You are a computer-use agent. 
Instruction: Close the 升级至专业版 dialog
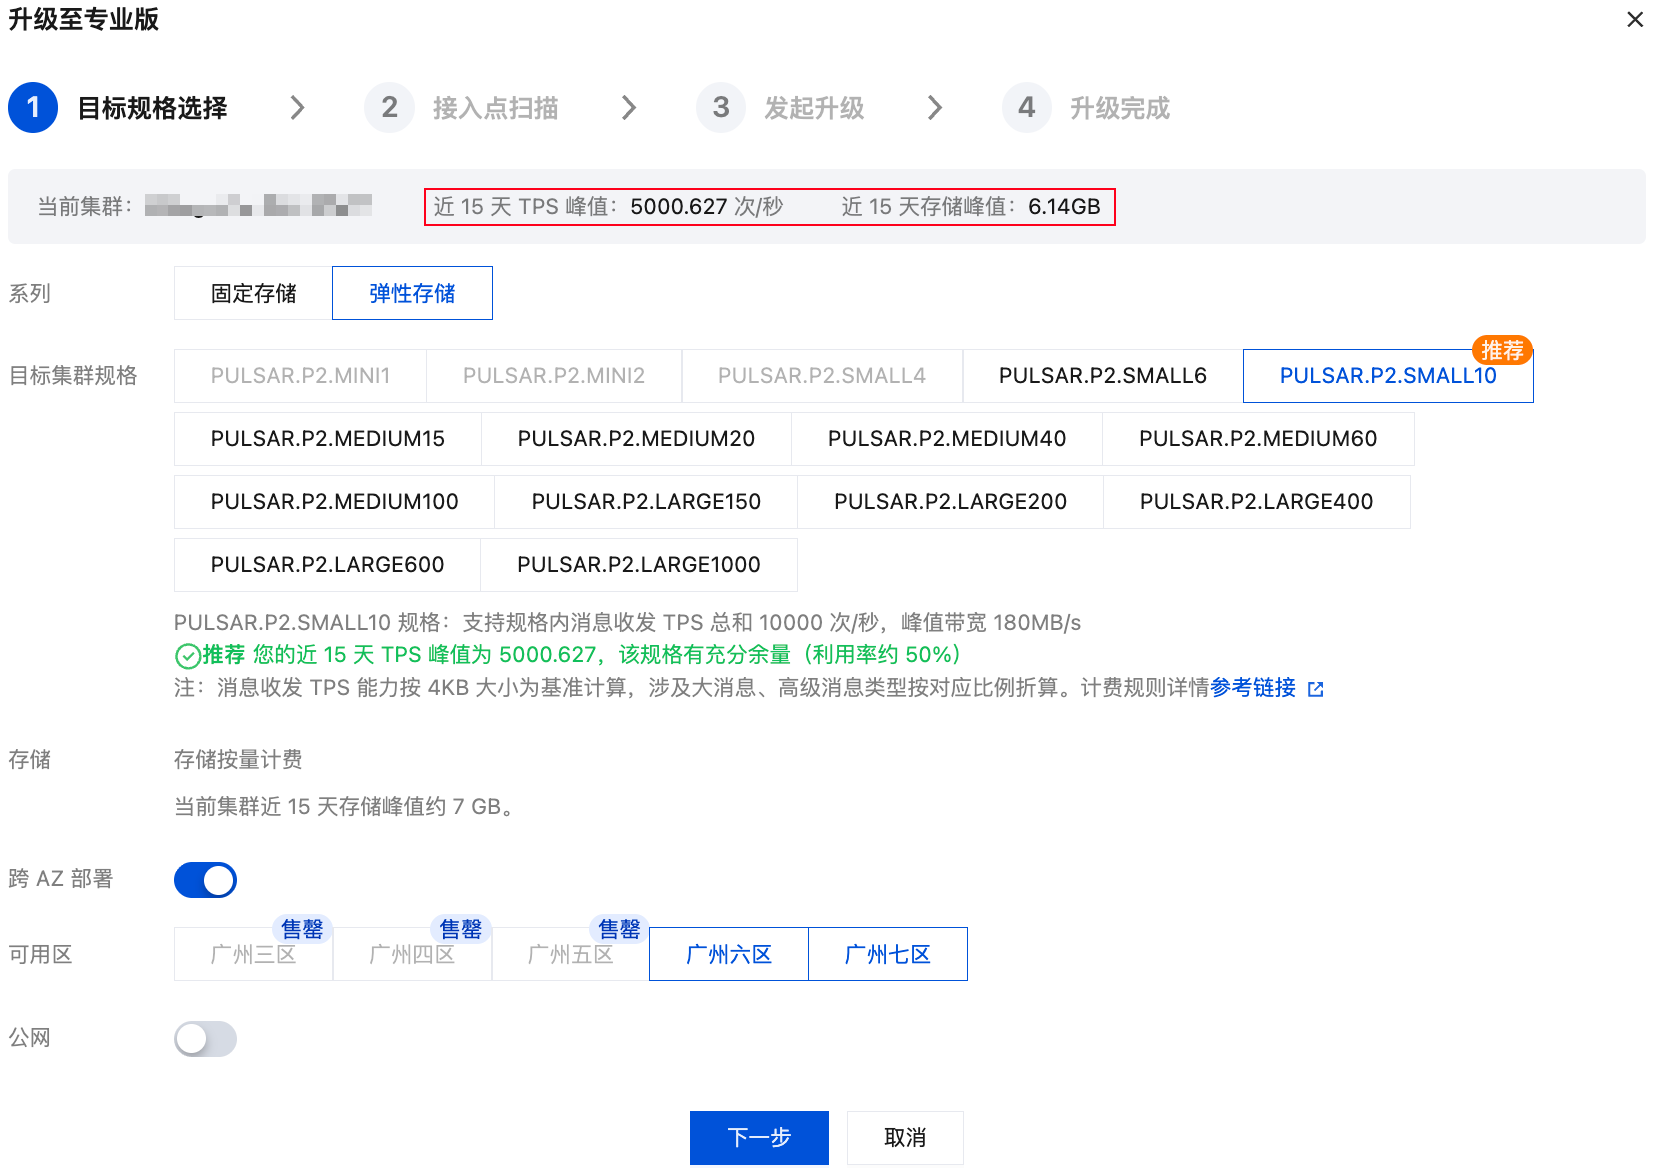point(1635,20)
